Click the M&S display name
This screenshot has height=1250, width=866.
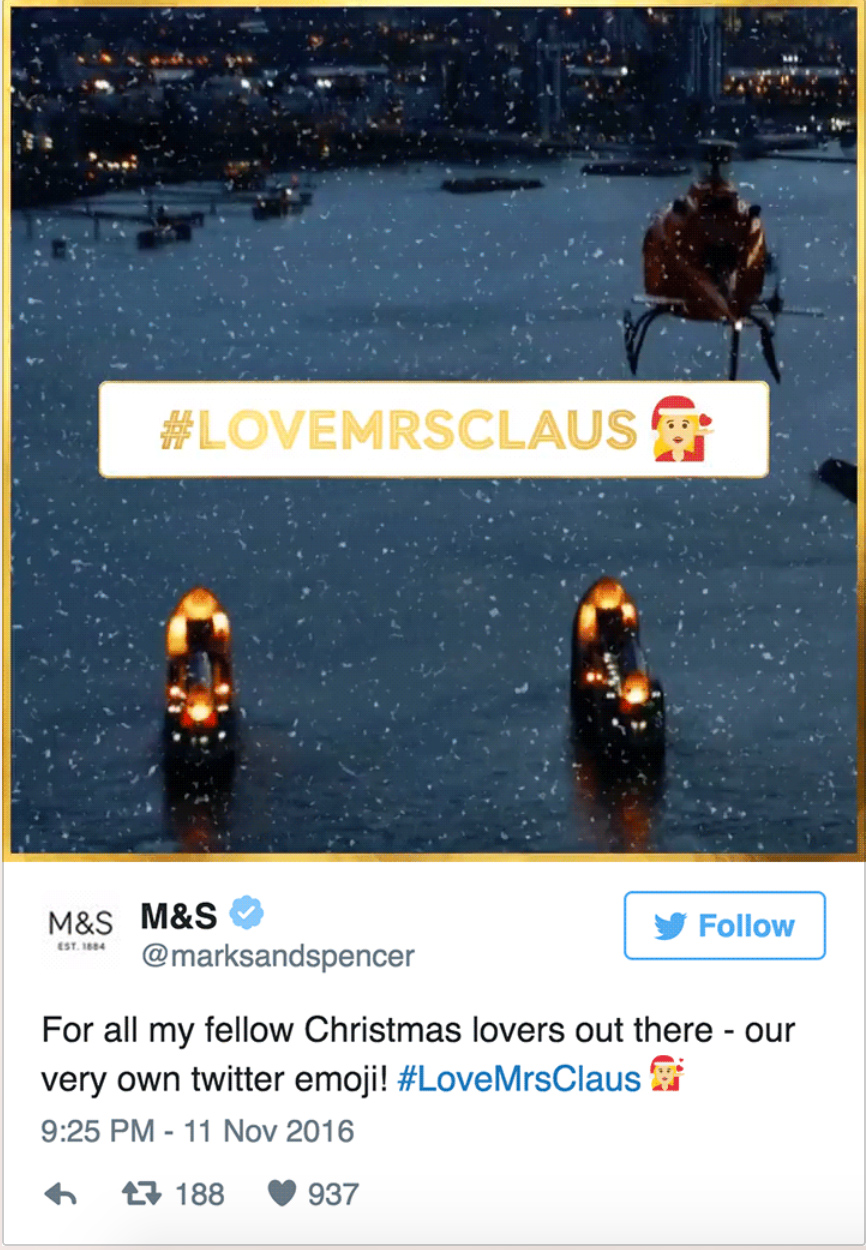(x=179, y=914)
